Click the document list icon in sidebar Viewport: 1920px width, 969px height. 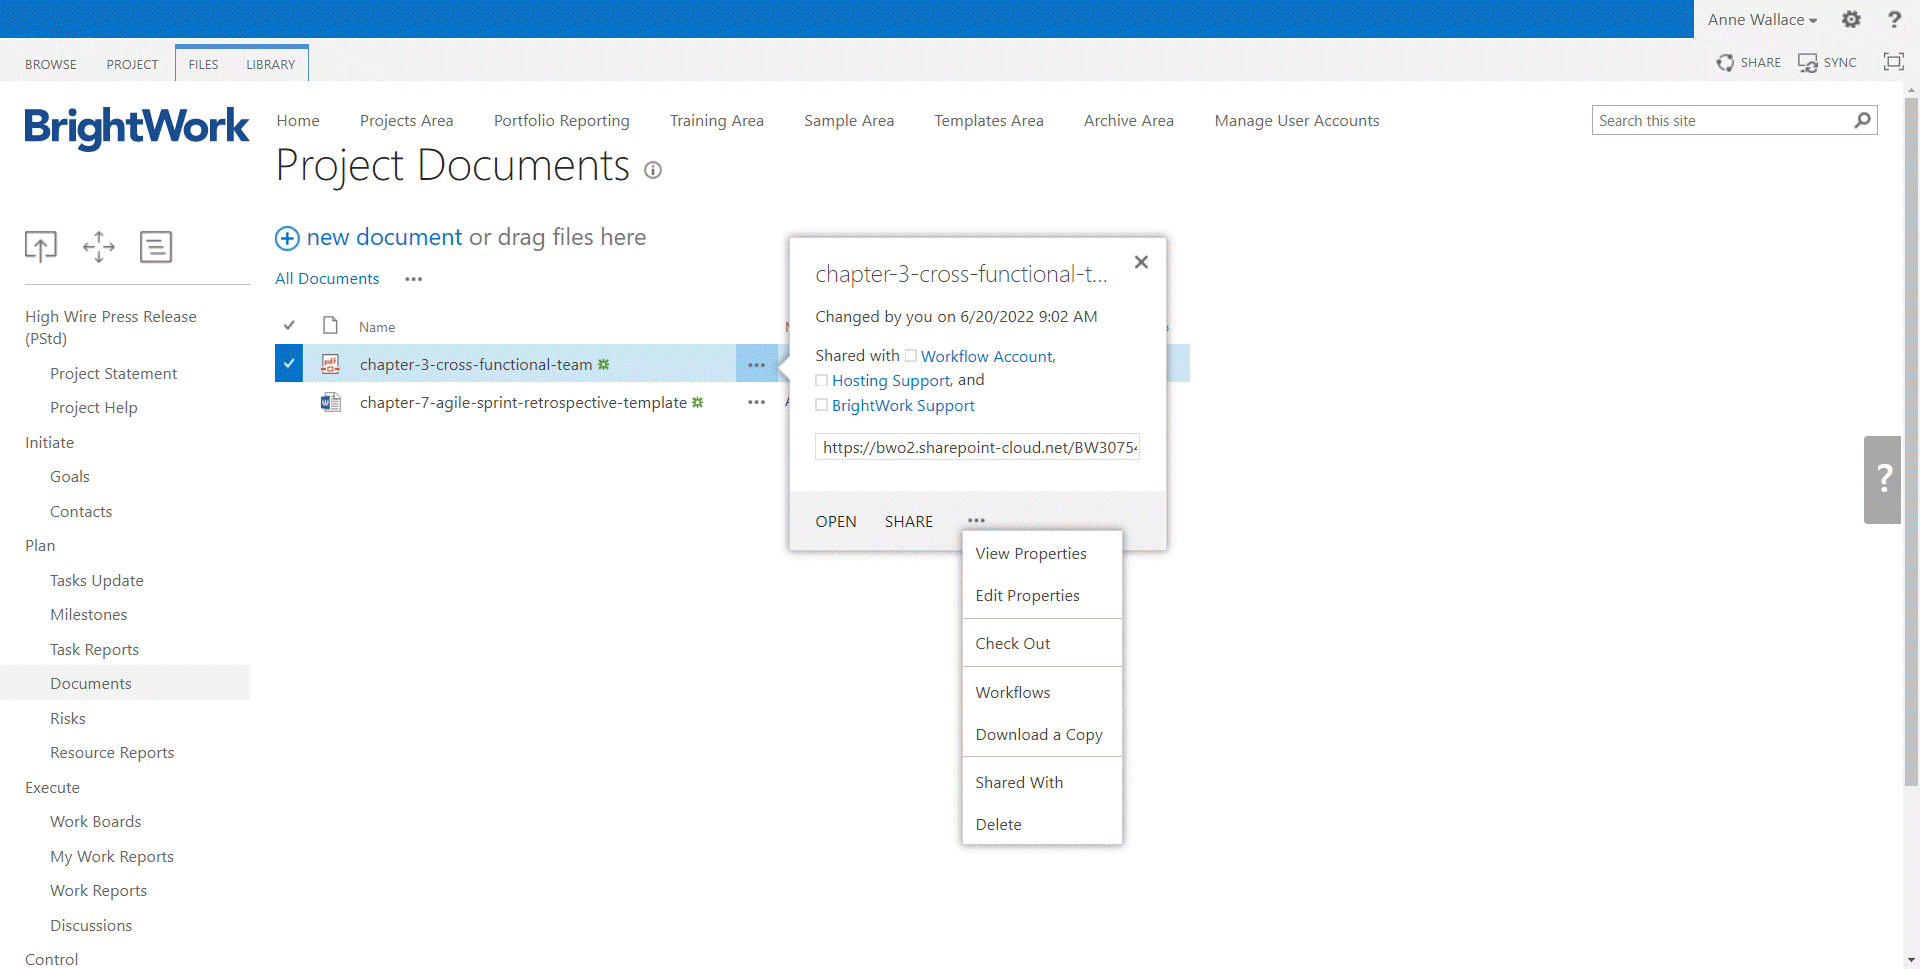[156, 246]
